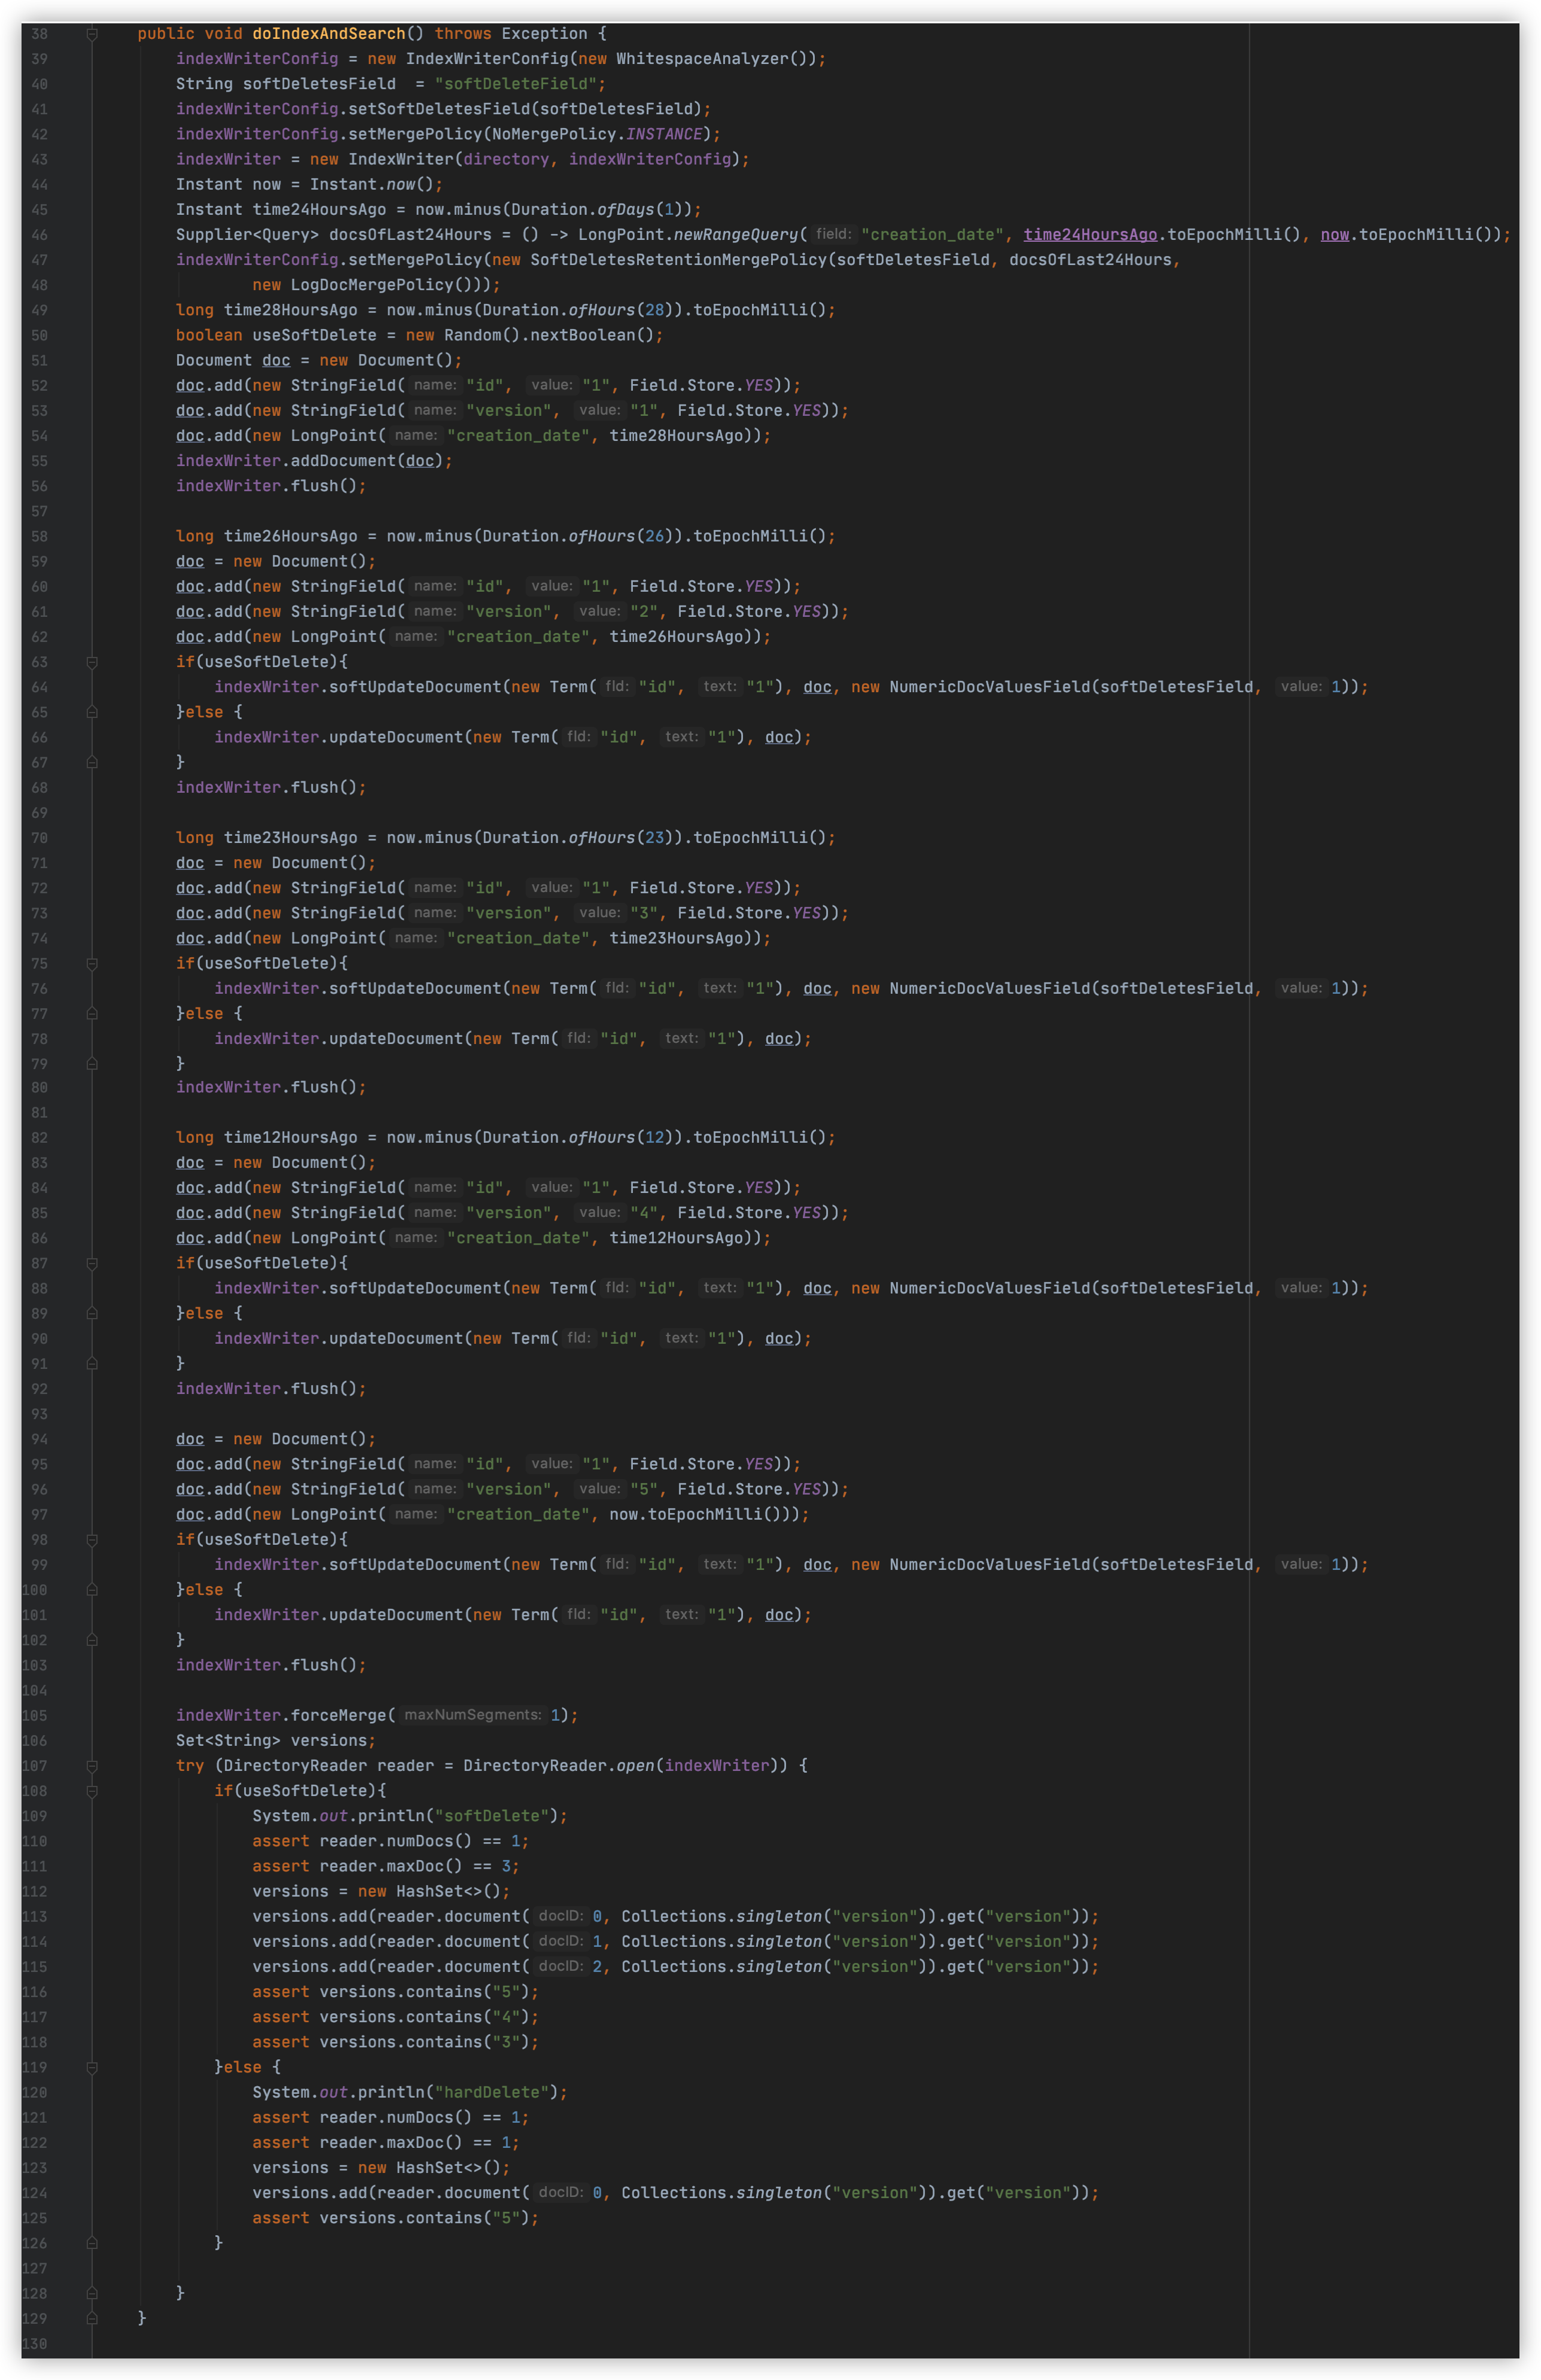Click WhitespaceAnalyzer on line 39

coord(702,59)
